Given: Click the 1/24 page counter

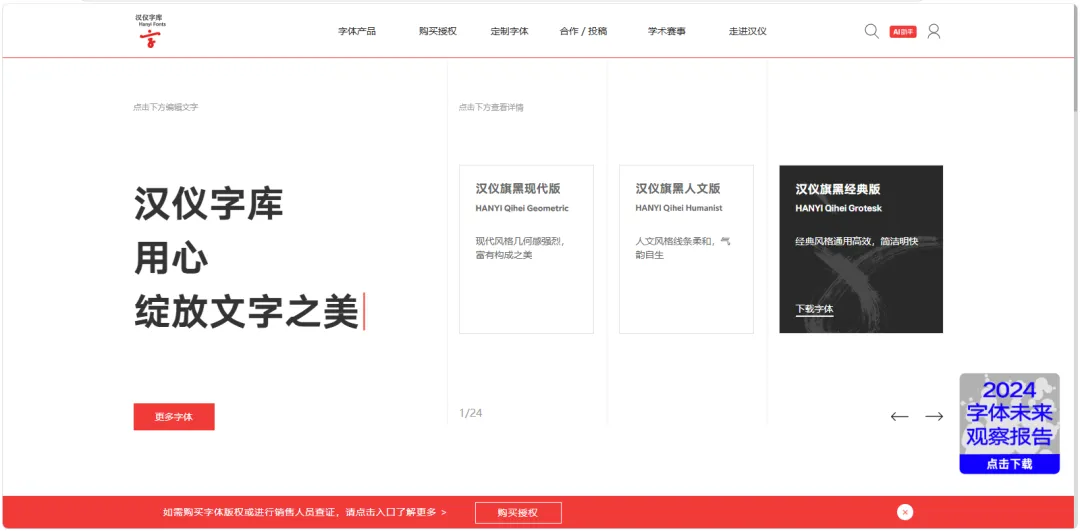Looking at the screenshot, I should coord(470,413).
